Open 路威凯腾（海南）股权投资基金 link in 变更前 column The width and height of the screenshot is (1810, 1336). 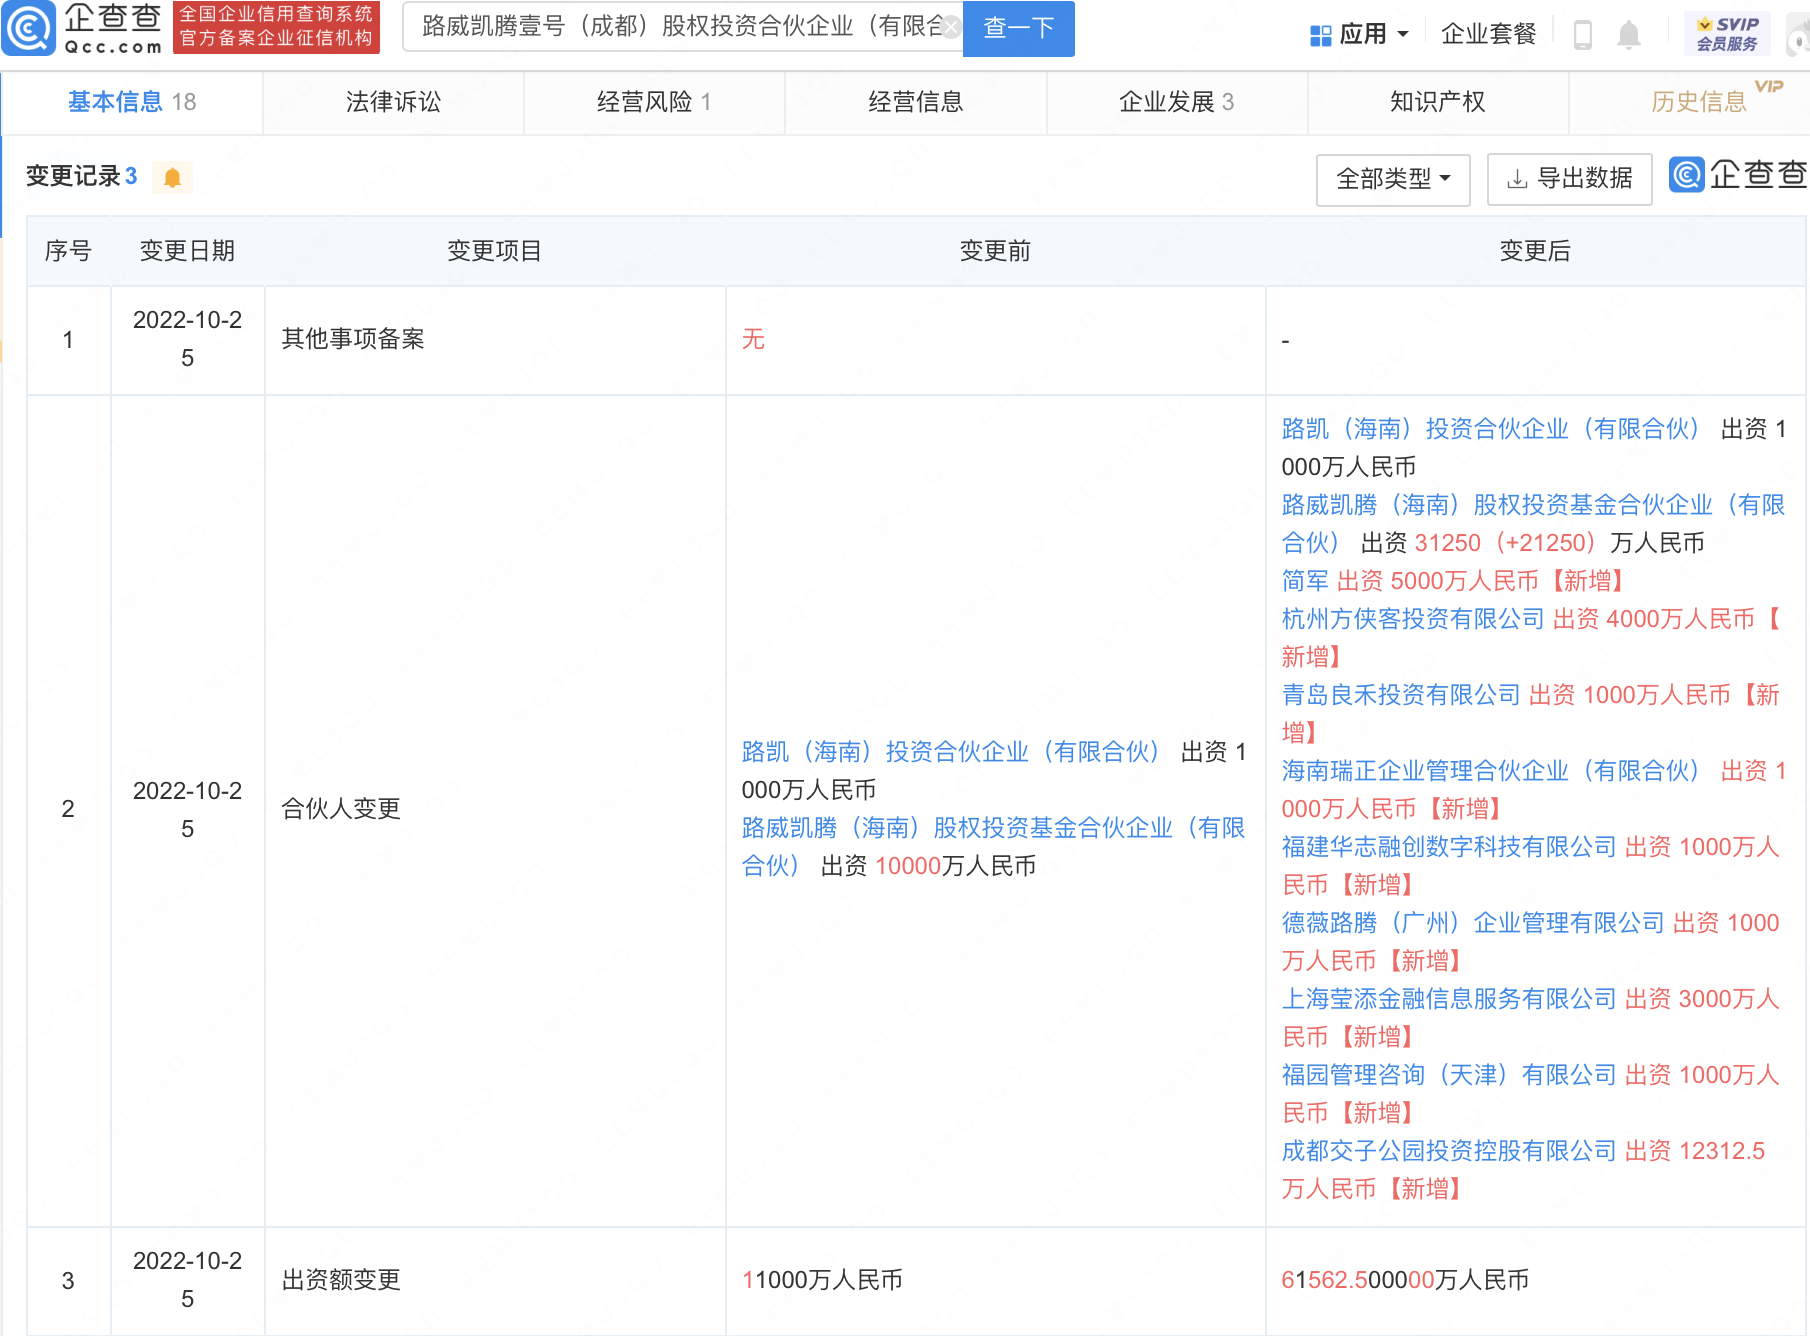(x=993, y=847)
